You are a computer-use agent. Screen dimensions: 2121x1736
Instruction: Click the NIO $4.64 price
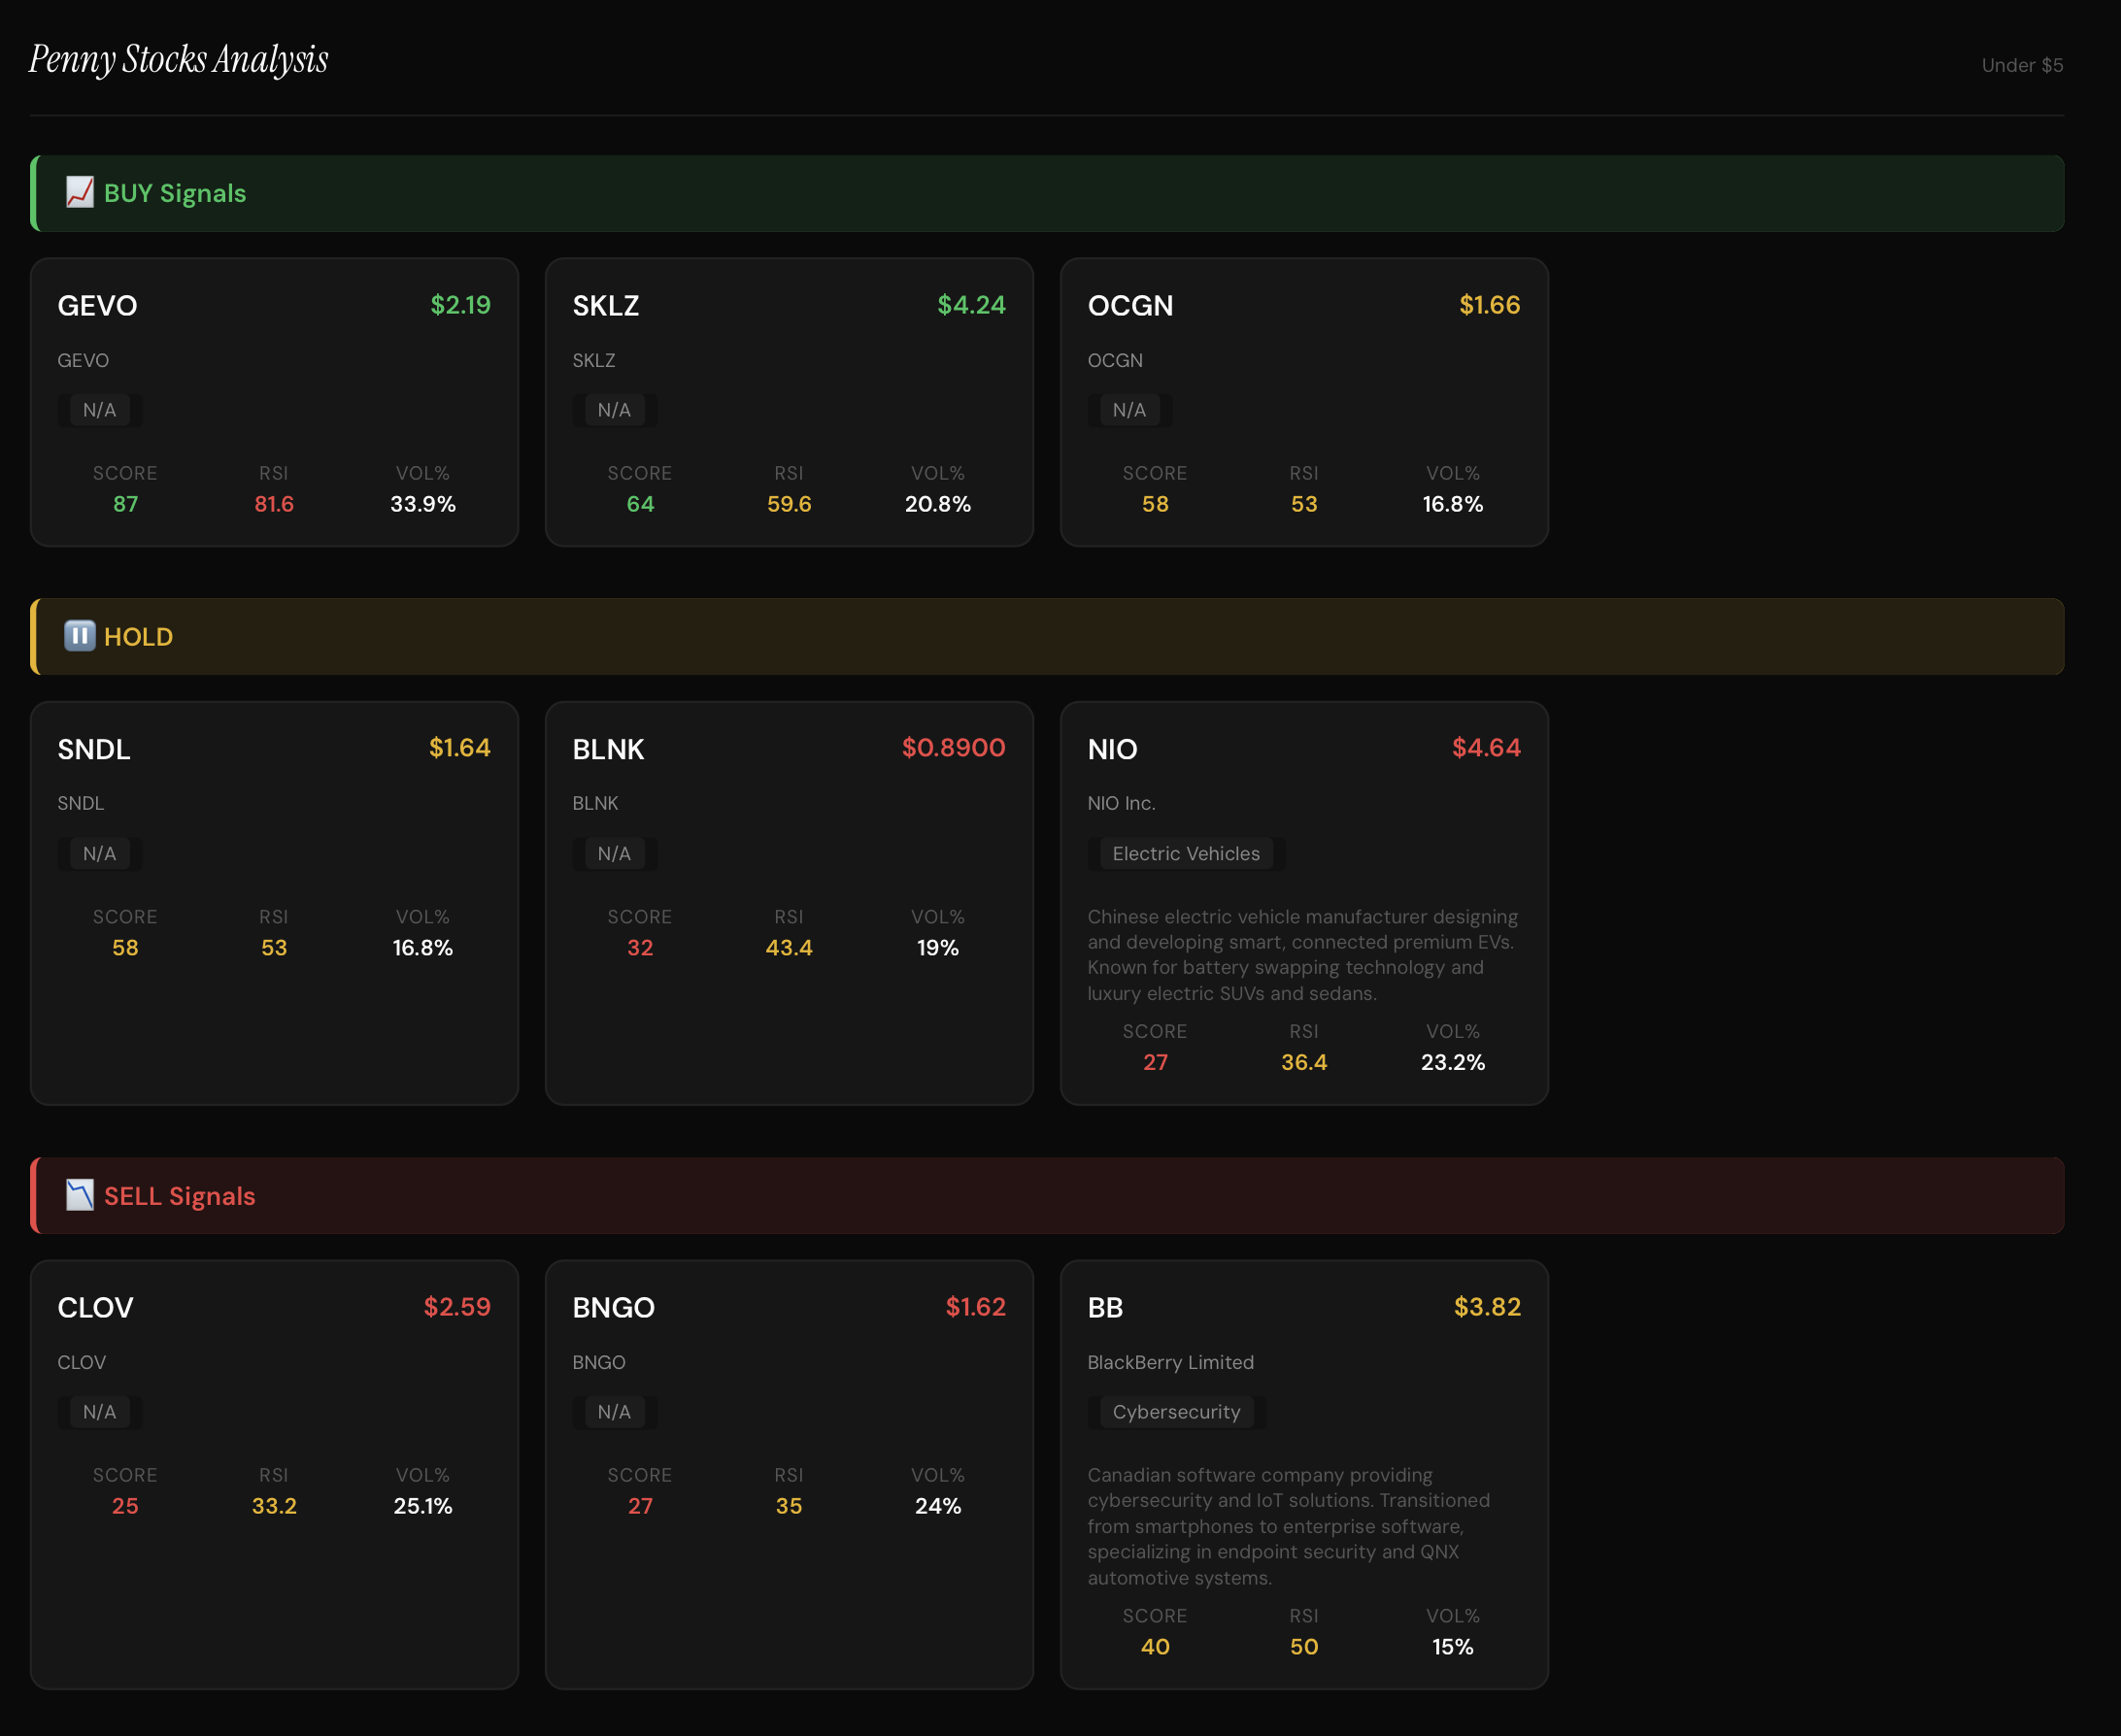point(1485,748)
